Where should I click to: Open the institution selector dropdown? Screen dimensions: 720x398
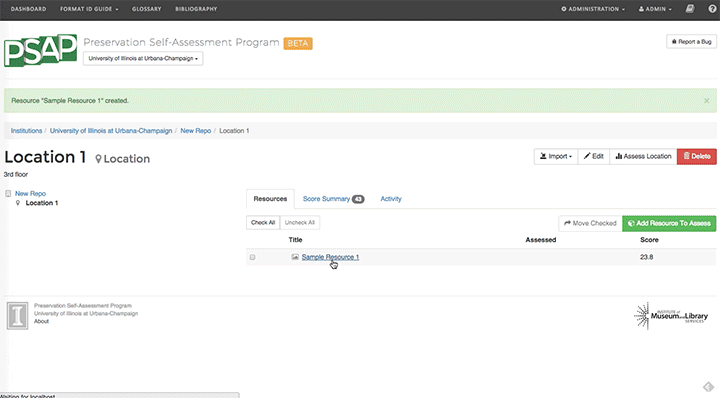143,58
